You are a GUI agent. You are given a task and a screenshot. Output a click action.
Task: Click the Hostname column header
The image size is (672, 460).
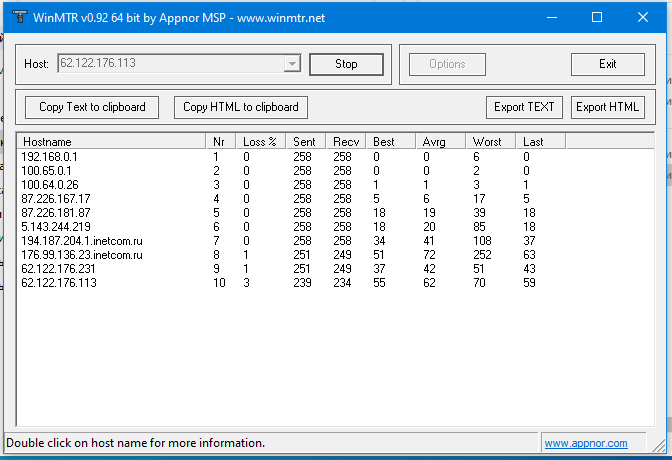pyautogui.click(x=111, y=141)
